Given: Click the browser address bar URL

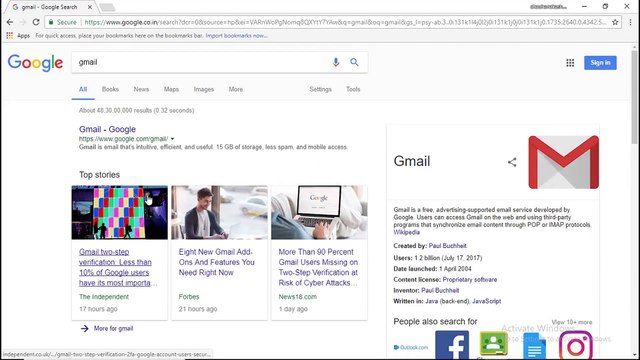Looking at the screenshot, I should (x=345, y=22).
